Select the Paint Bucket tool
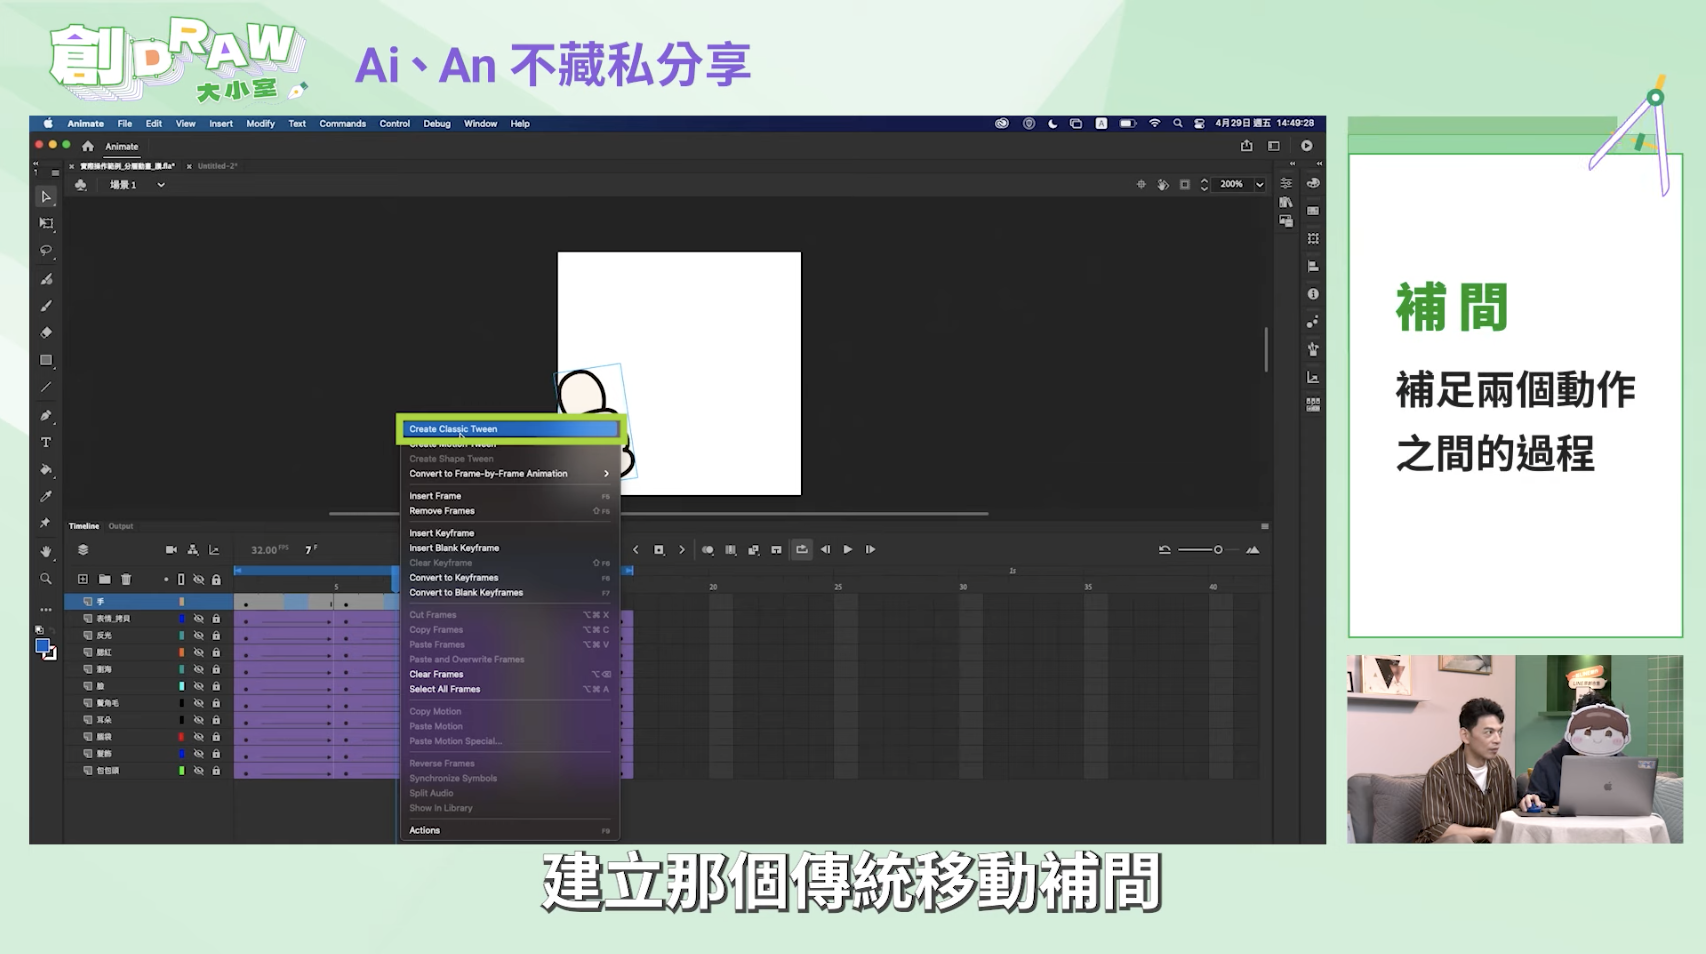Image resolution: width=1706 pixels, height=954 pixels. pos(46,469)
